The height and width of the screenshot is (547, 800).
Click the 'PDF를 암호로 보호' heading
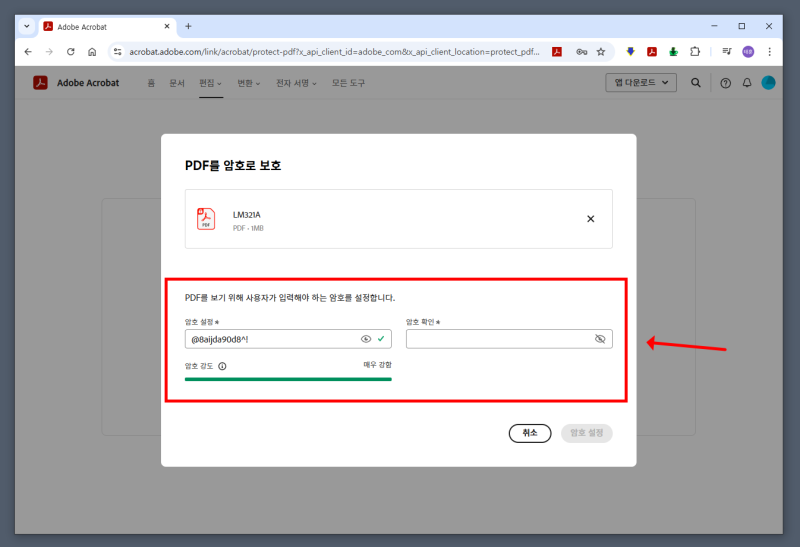(x=233, y=165)
